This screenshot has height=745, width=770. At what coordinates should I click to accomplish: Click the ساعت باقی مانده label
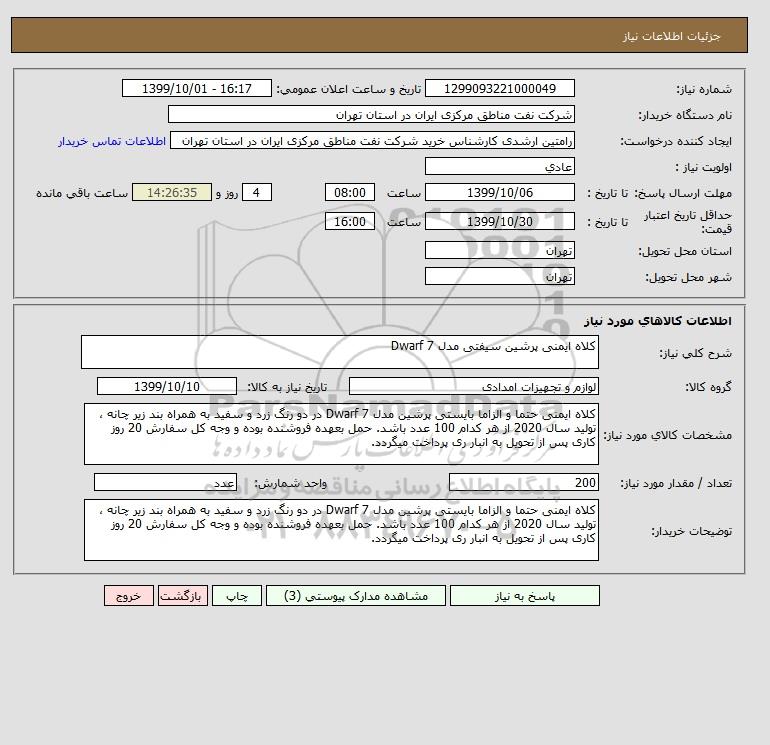[x=82, y=193]
